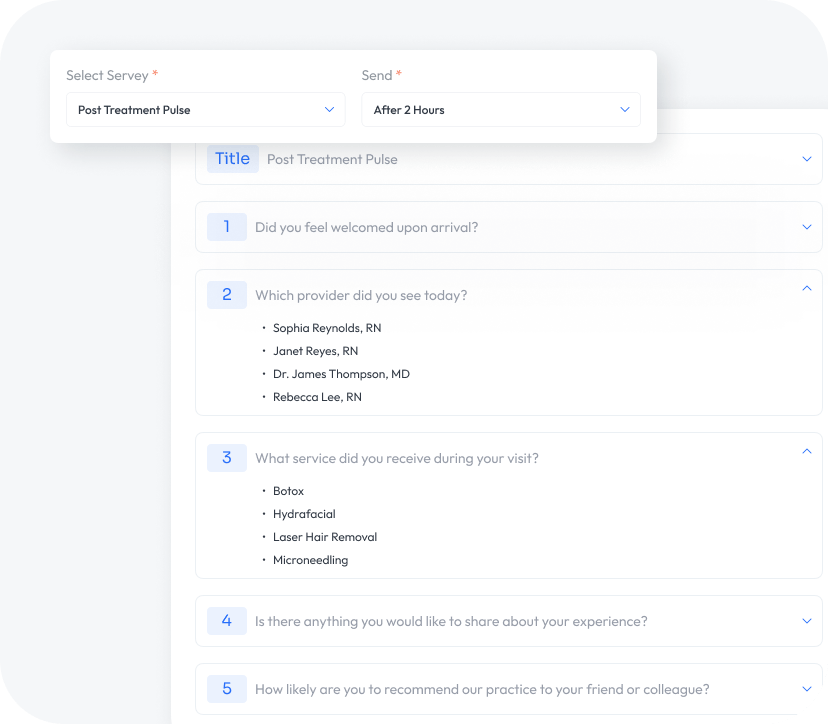Collapse question 3 service list
Screen dimensions: 829x725
(x=807, y=451)
